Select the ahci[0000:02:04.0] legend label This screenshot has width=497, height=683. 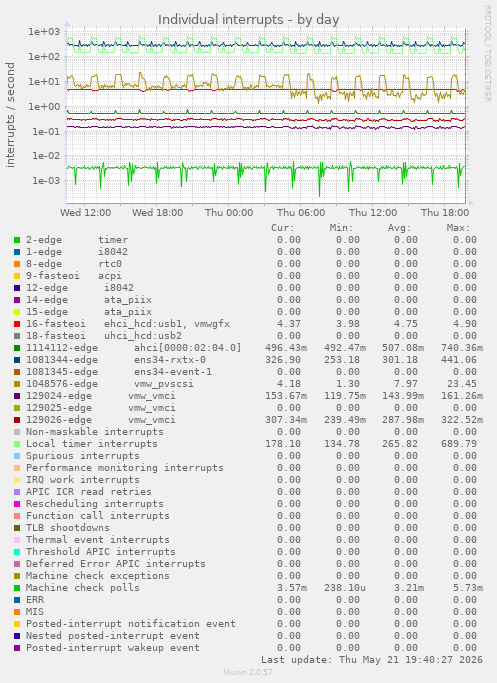pos(187,348)
